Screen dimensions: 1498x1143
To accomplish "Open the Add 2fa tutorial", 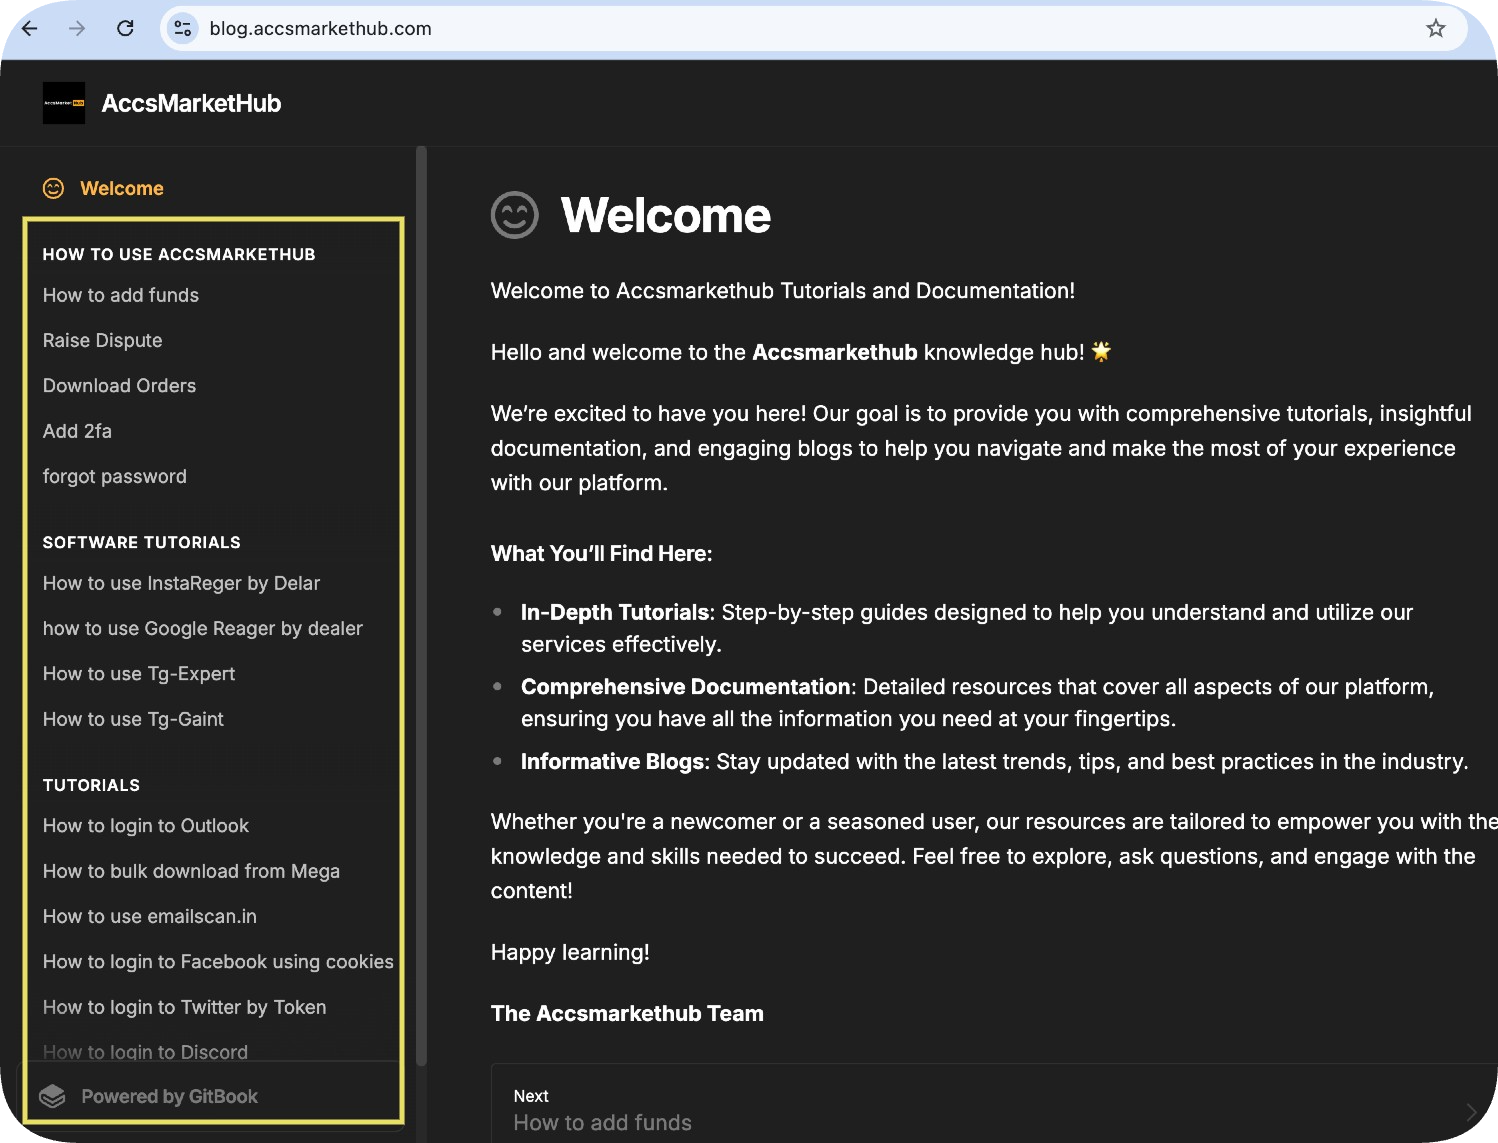I will (77, 431).
